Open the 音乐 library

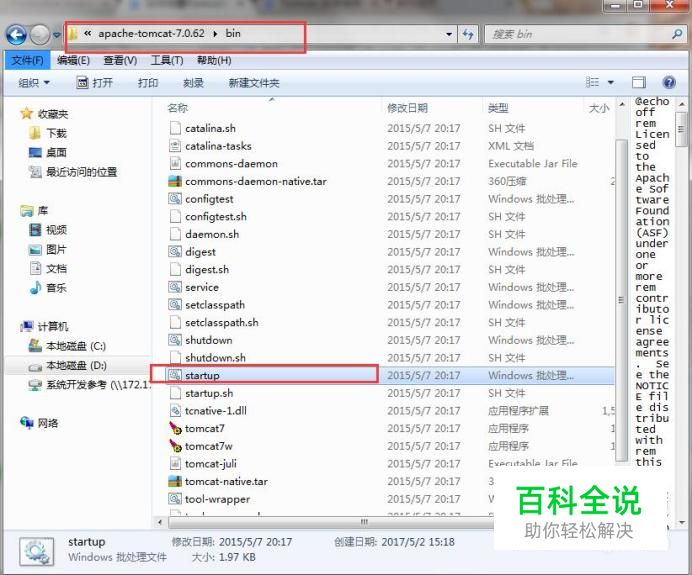point(48,288)
